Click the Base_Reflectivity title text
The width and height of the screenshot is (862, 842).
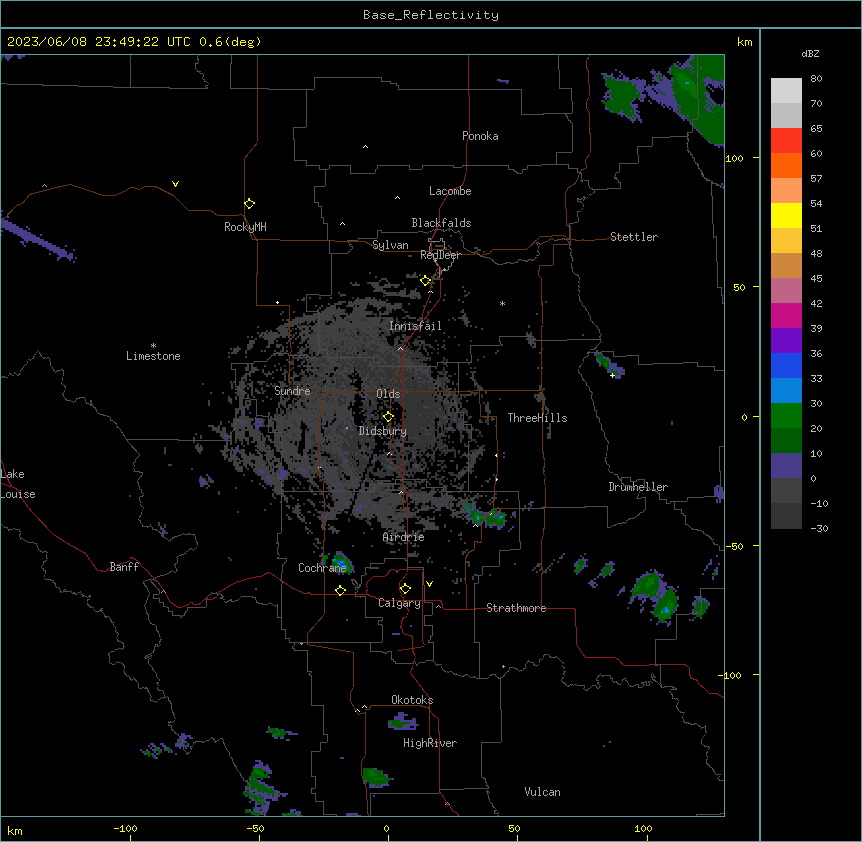(431, 15)
